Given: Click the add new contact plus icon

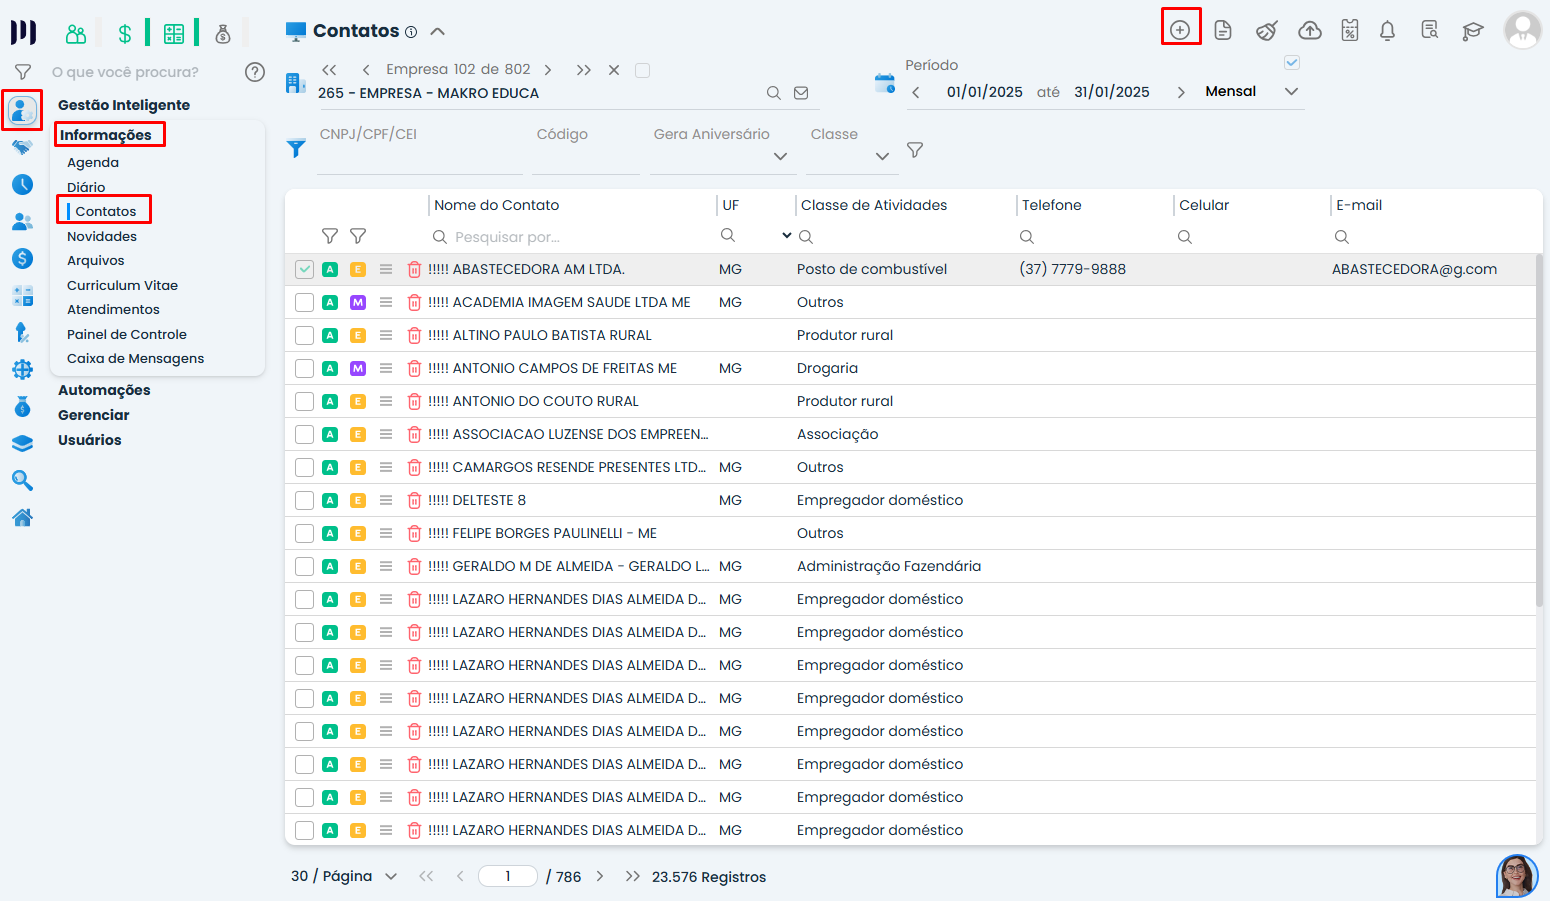Looking at the screenshot, I should pos(1180,30).
